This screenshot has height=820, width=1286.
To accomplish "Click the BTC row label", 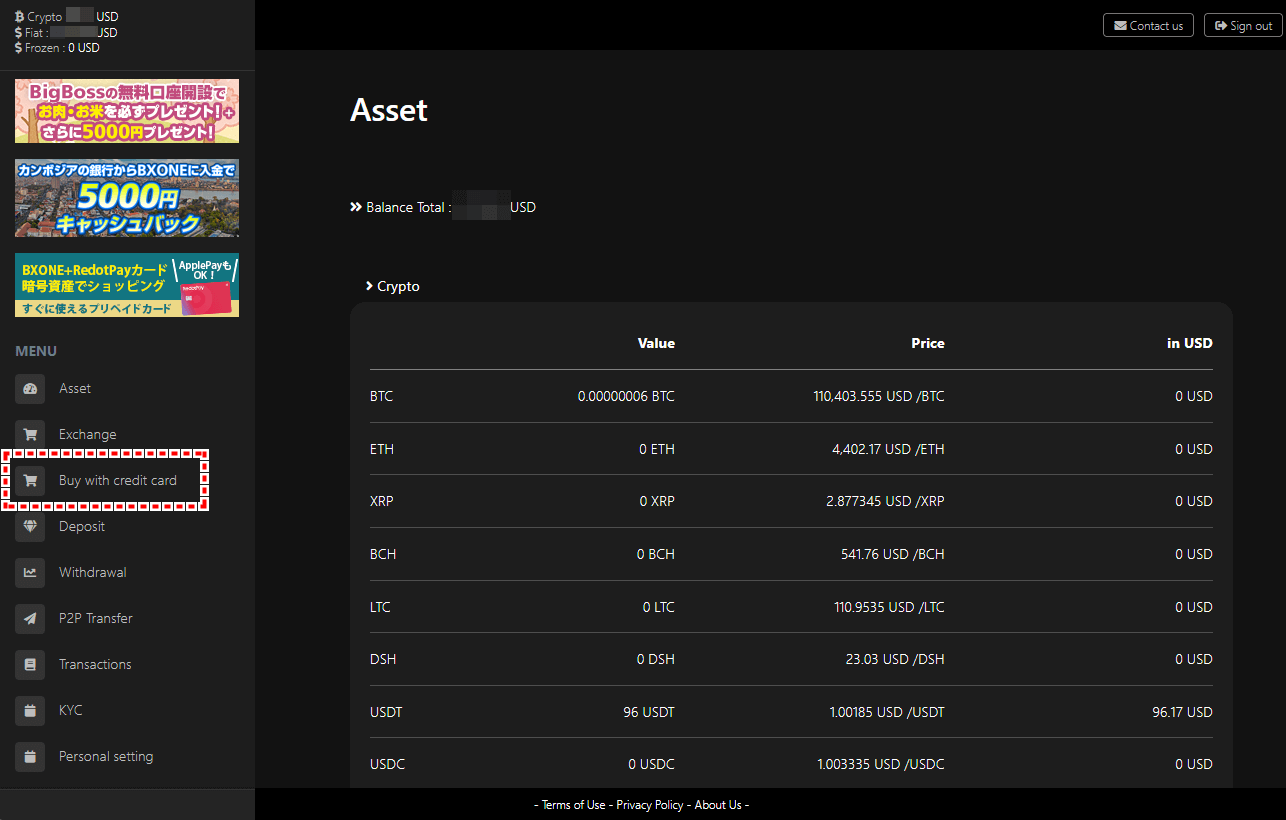I will [381, 396].
